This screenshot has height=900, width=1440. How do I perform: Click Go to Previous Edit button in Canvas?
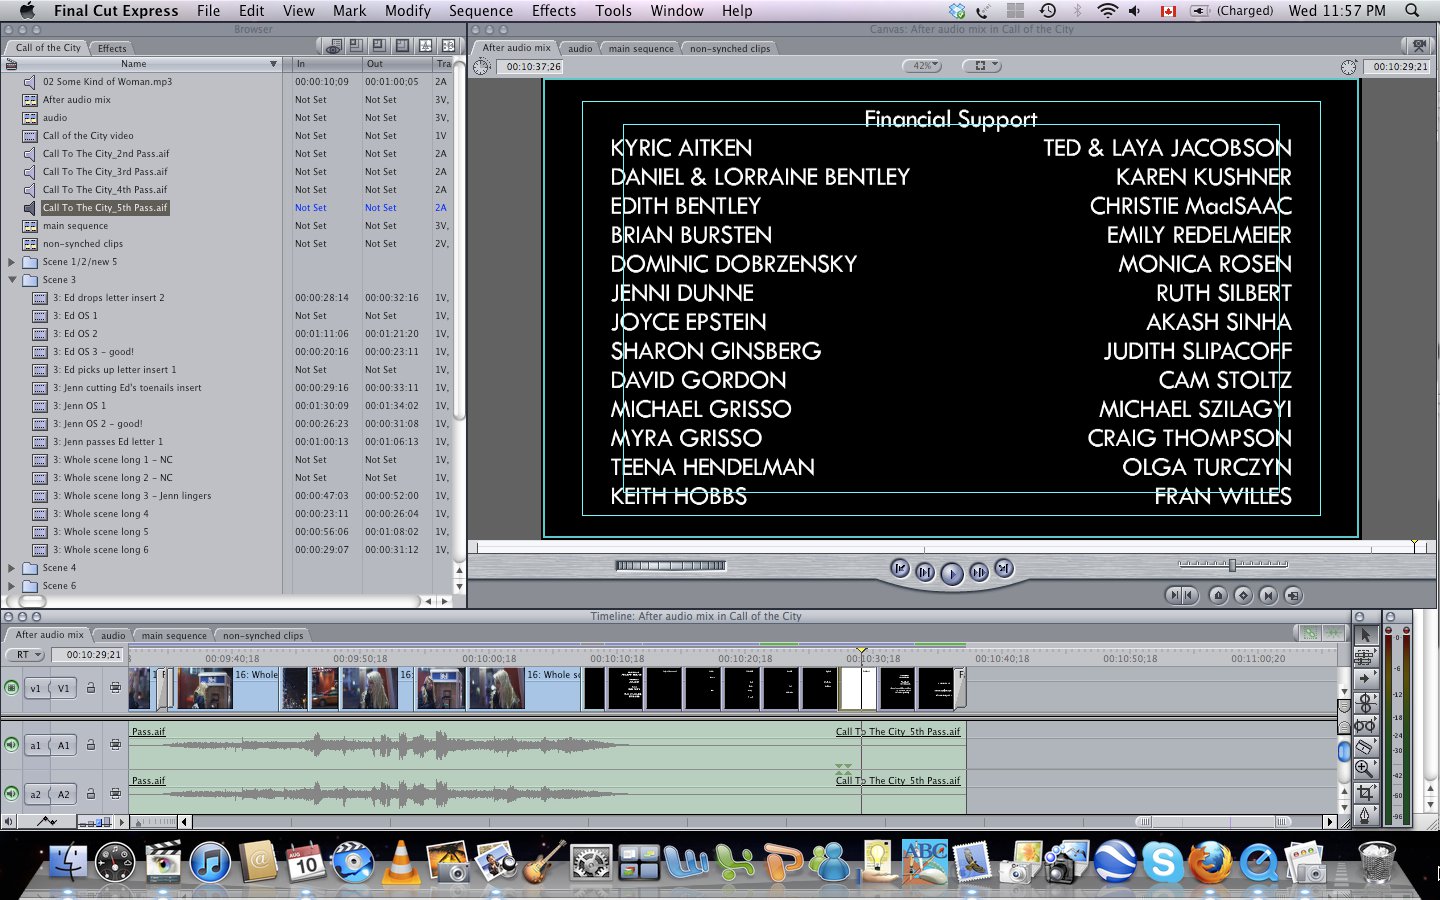[x=900, y=568]
